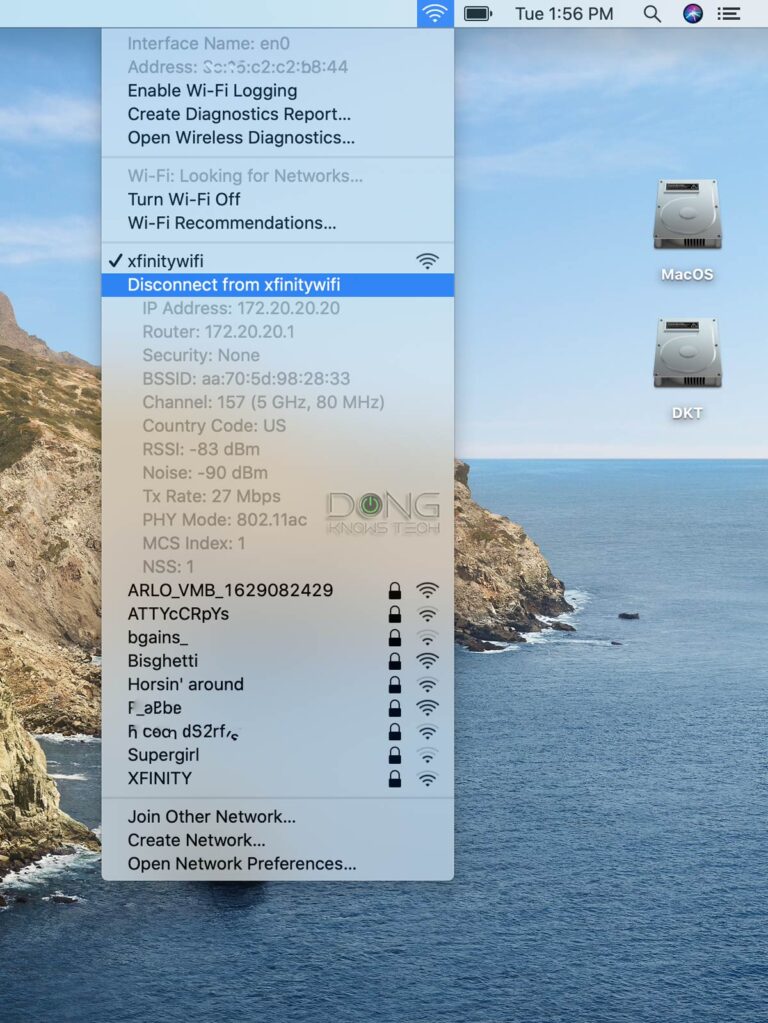Click lock icon for Bisghetti
The height and width of the screenshot is (1023, 768).
(395, 661)
